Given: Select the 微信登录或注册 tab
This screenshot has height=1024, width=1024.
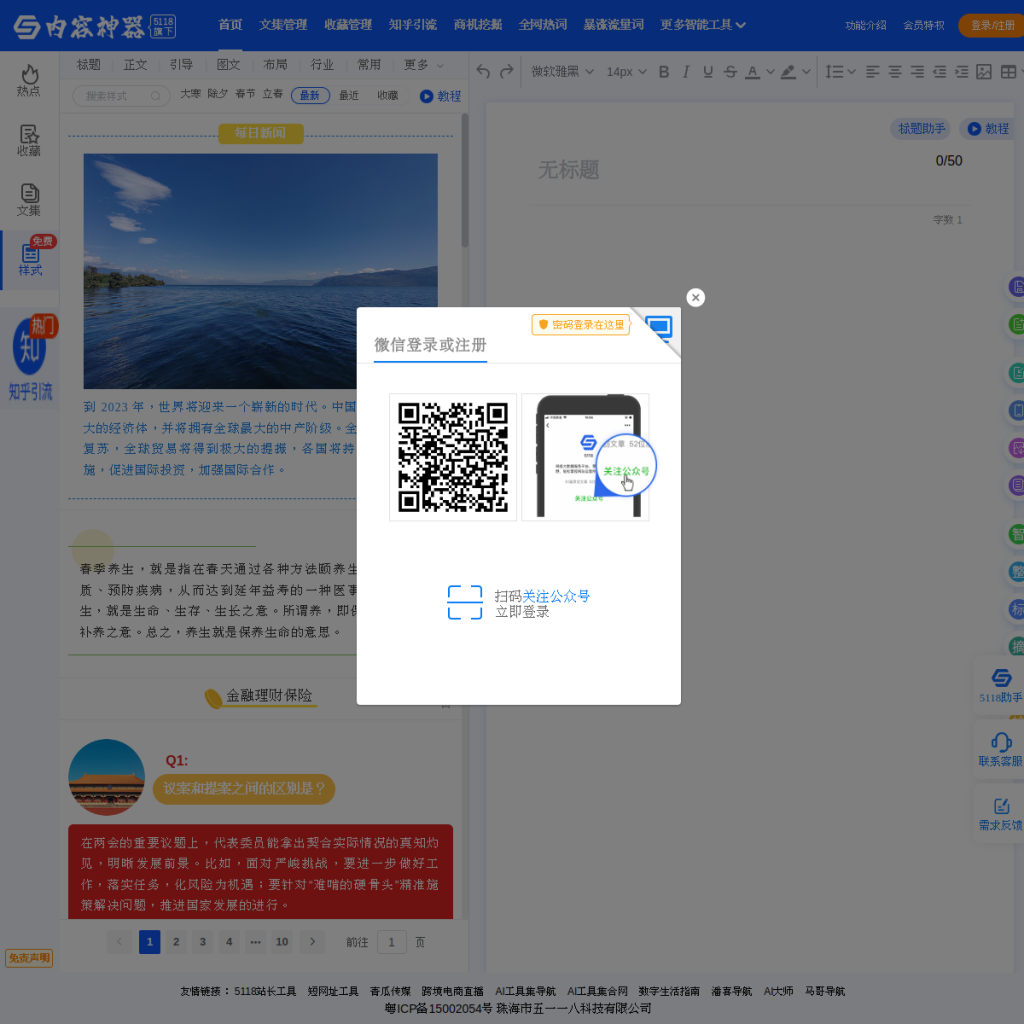Looking at the screenshot, I should tap(430, 345).
